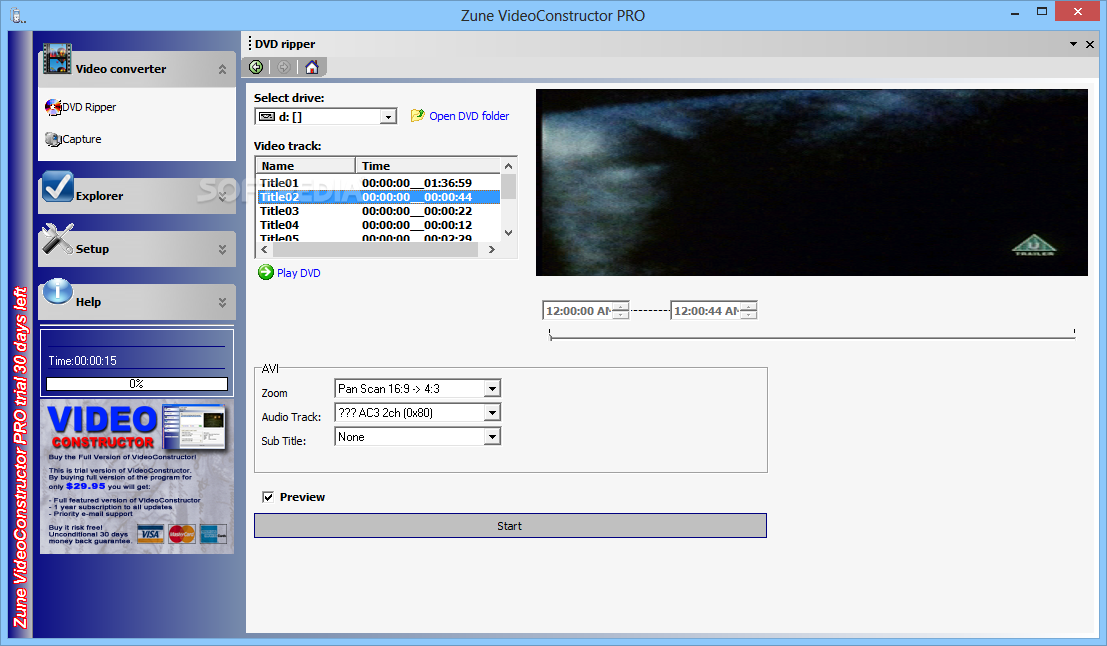The width and height of the screenshot is (1107, 646).
Task: Select the Title01 video track
Action: (x=378, y=183)
